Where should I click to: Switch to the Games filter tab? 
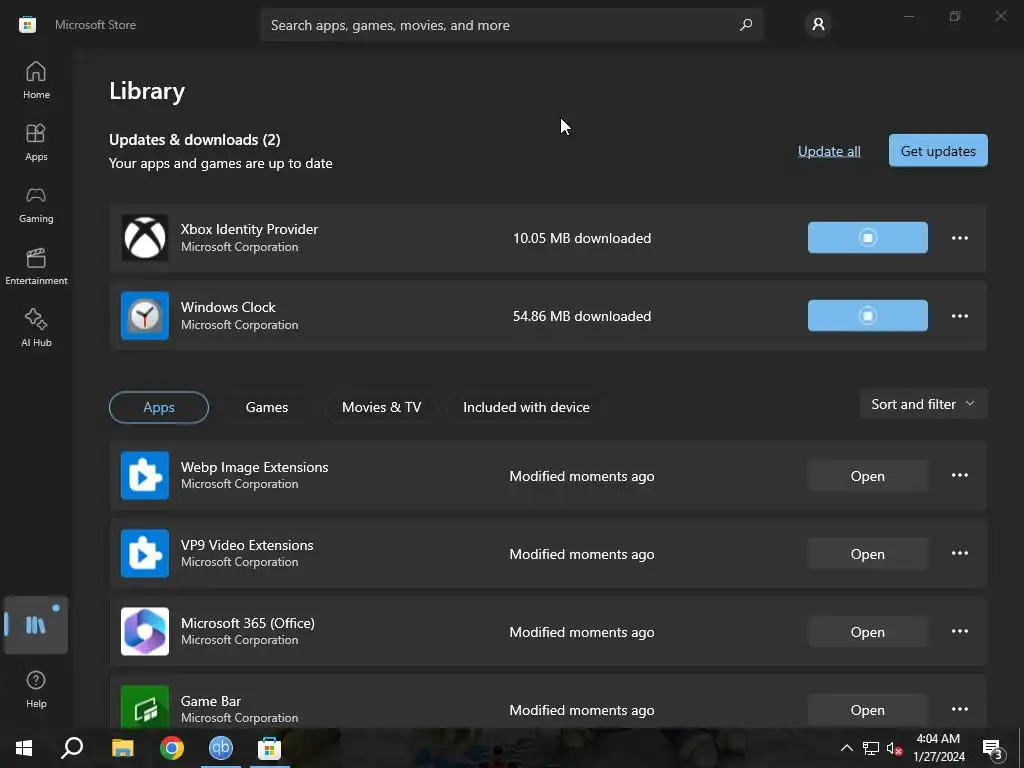point(266,407)
